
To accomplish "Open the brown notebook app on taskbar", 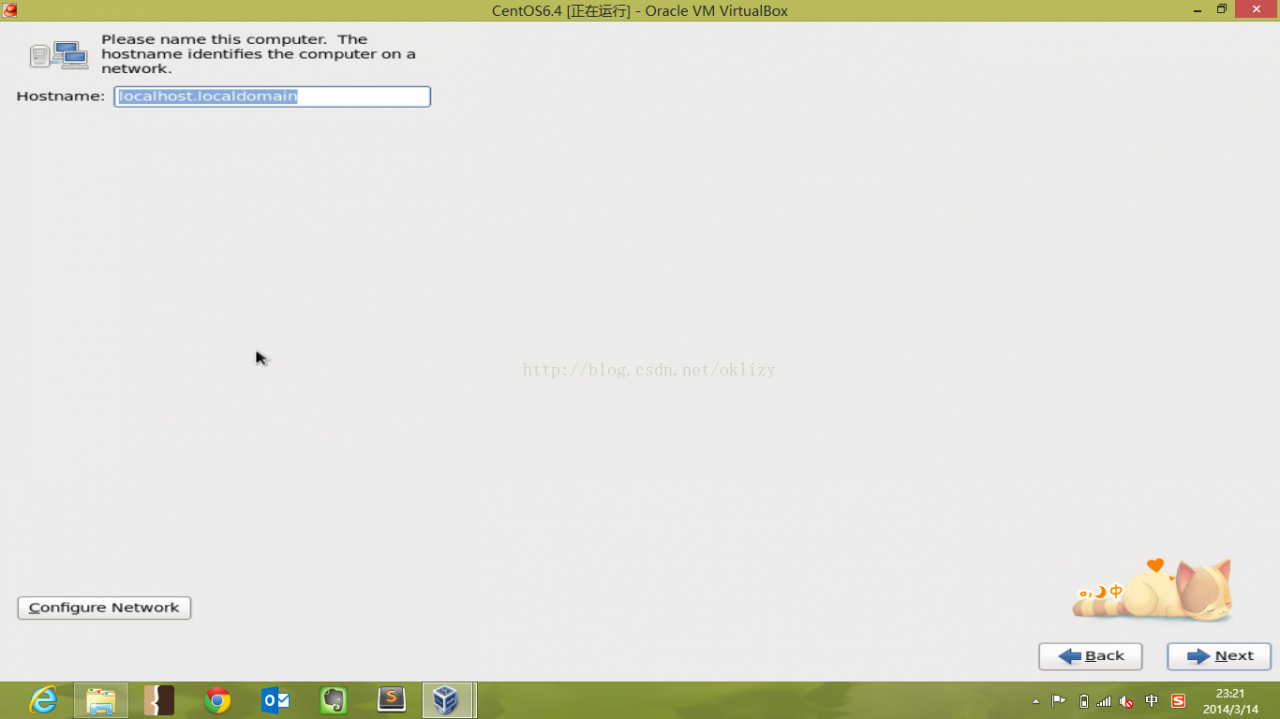I will tap(159, 700).
